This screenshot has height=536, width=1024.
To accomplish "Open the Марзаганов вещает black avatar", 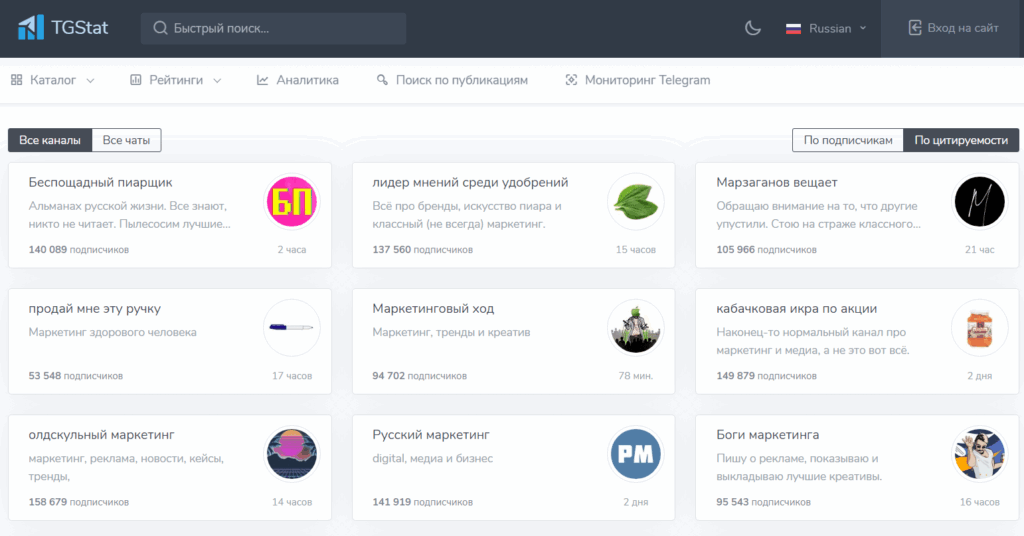I will tap(980, 202).
